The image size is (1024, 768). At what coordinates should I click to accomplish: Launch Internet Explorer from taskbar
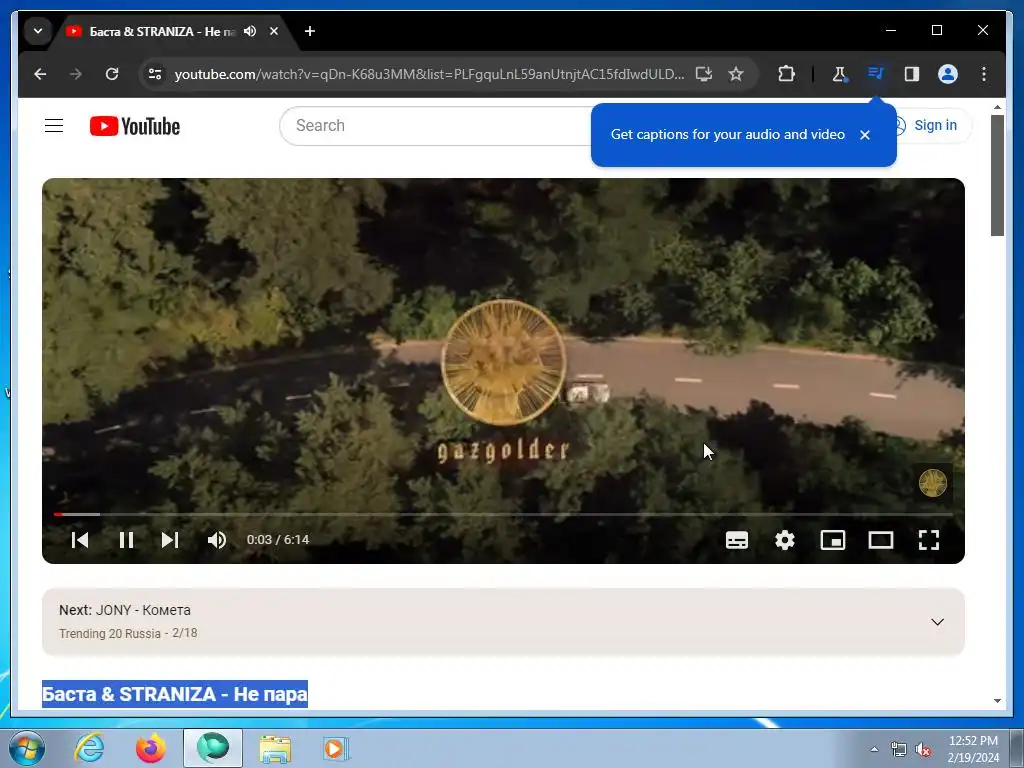click(x=89, y=748)
